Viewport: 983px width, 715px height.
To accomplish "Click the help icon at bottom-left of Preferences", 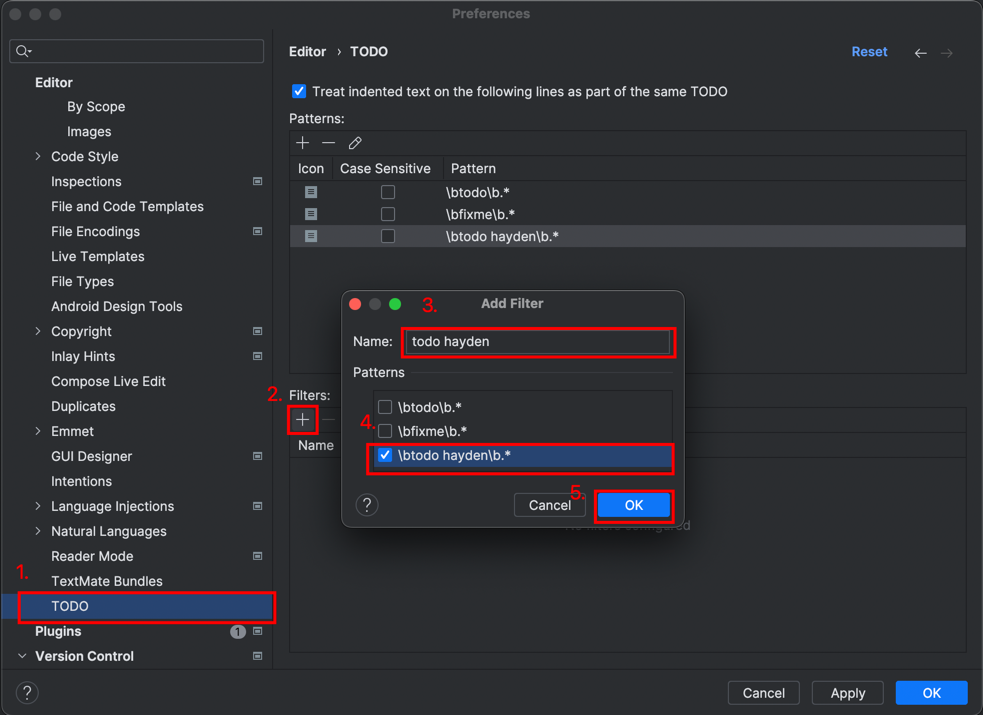I will coord(27,692).
